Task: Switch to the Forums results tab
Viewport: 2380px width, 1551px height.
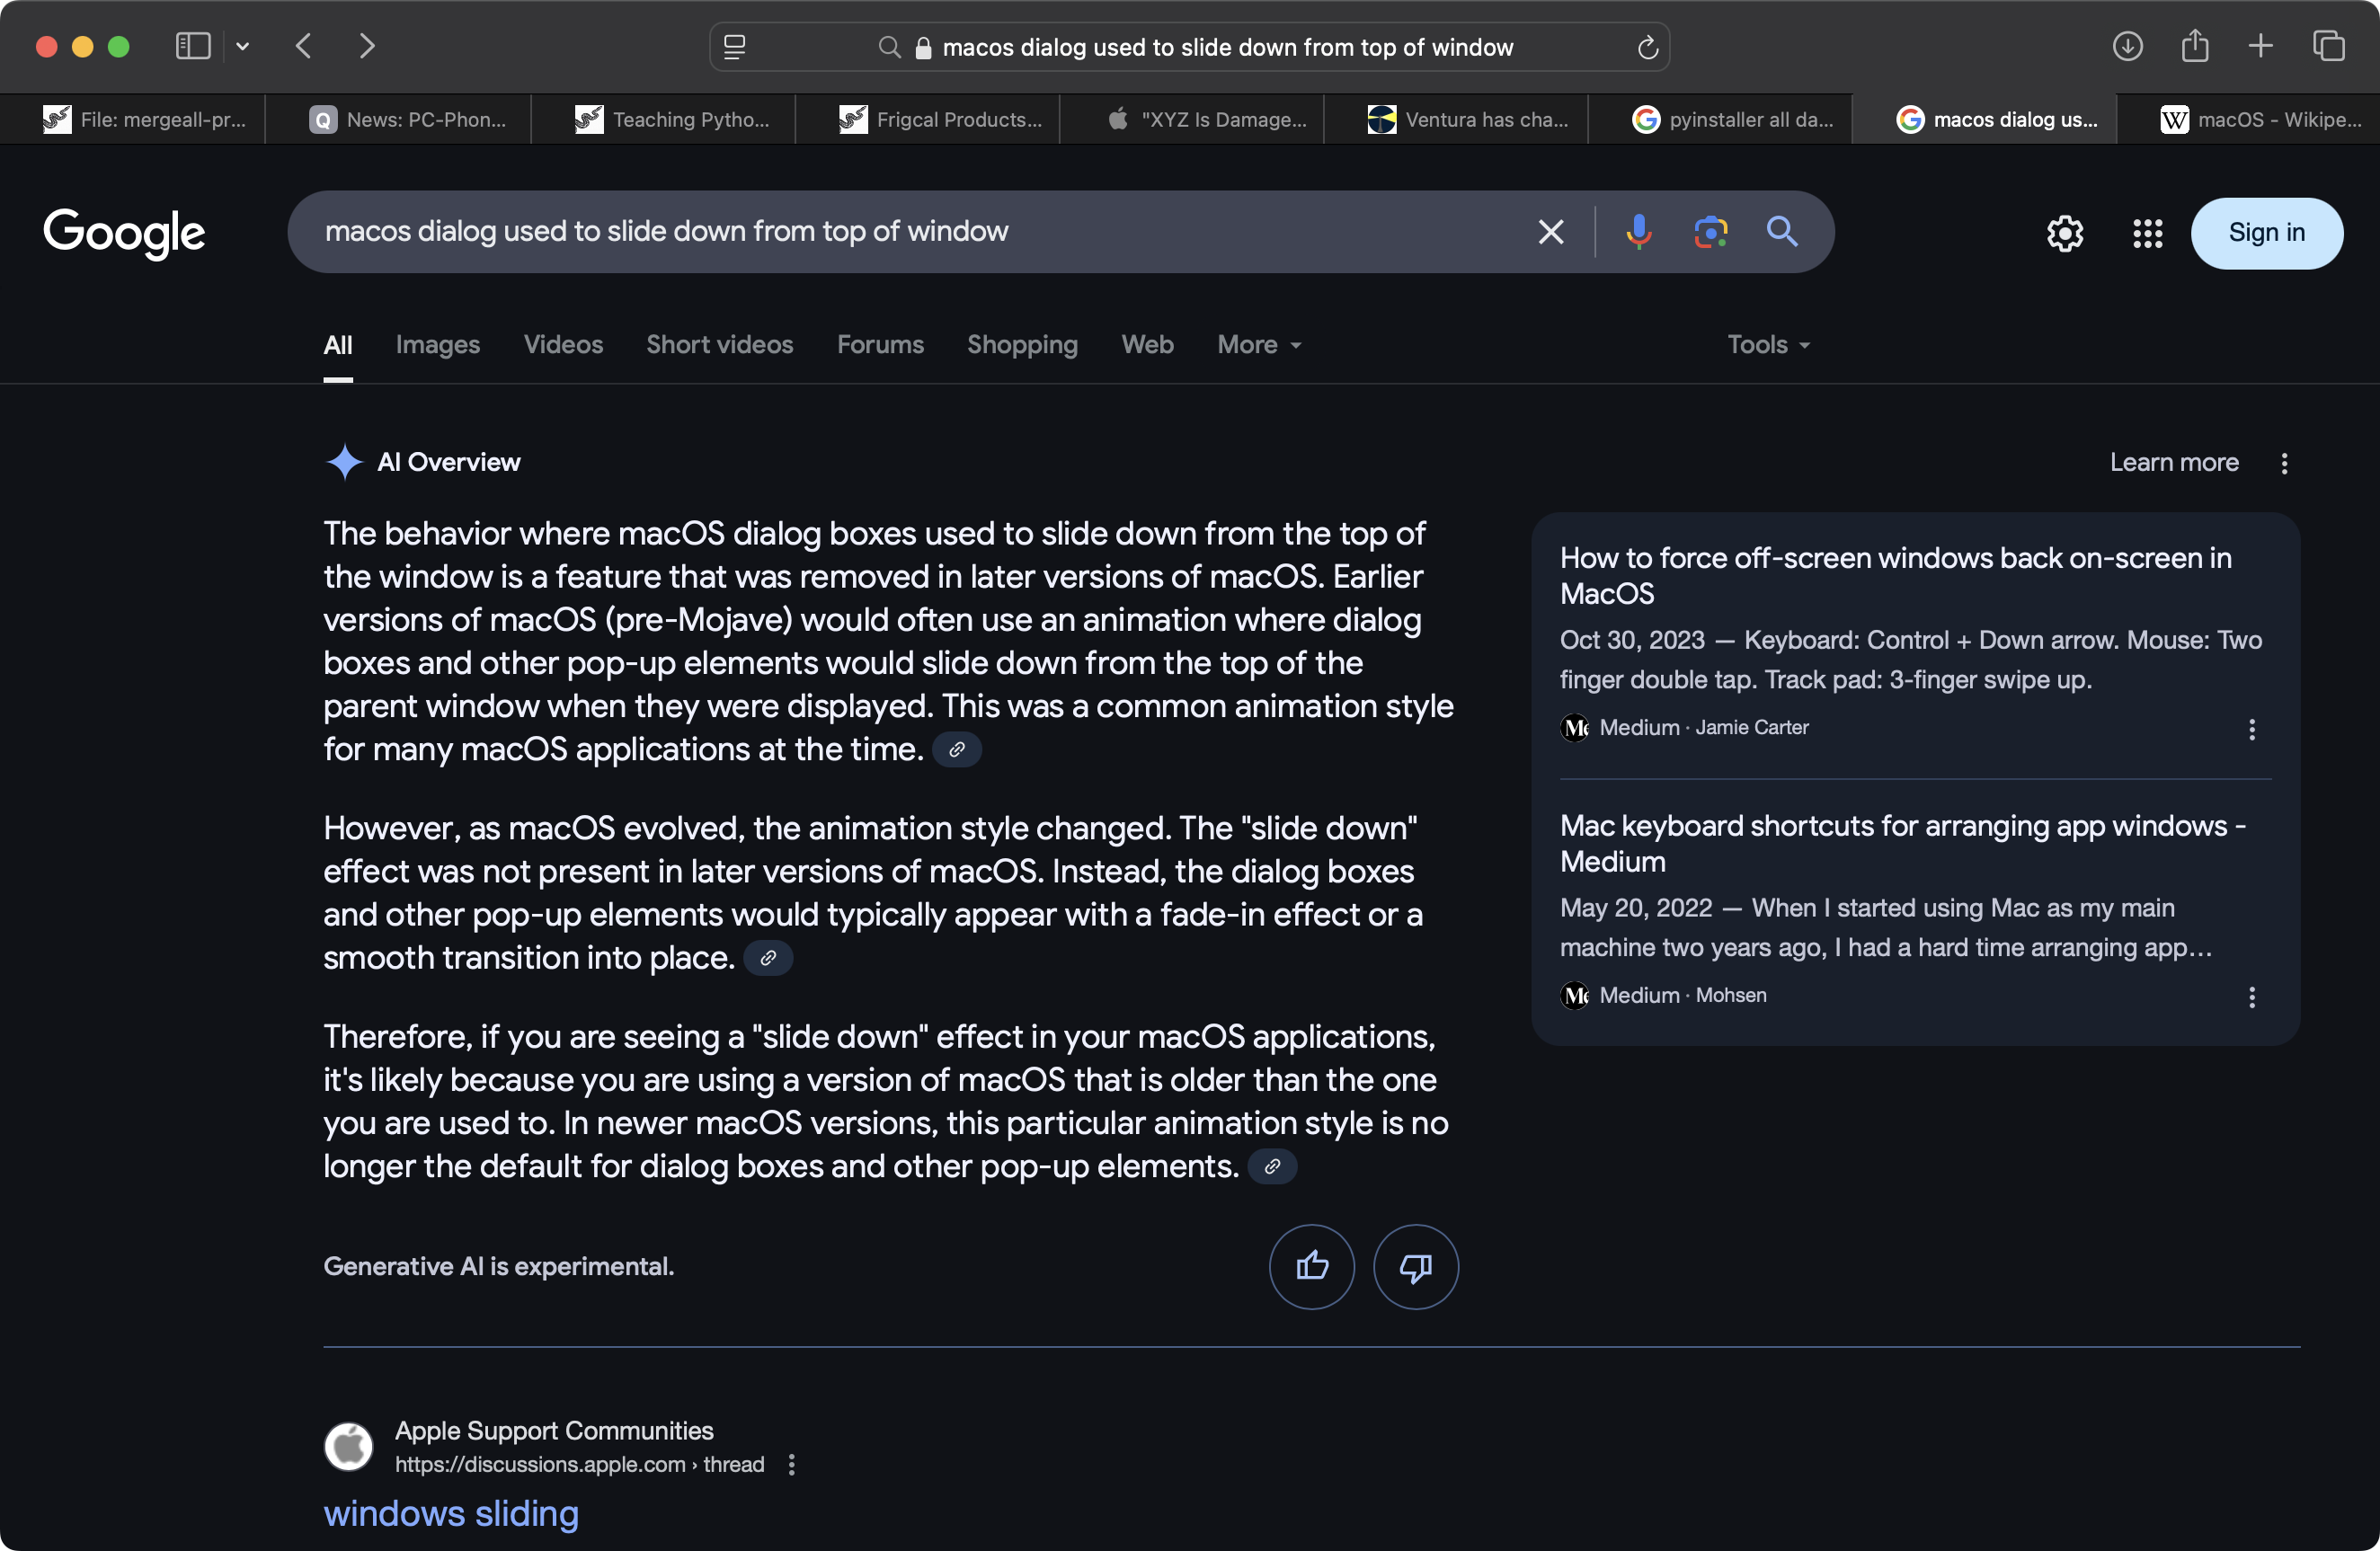Action: (x=880, y=345)
